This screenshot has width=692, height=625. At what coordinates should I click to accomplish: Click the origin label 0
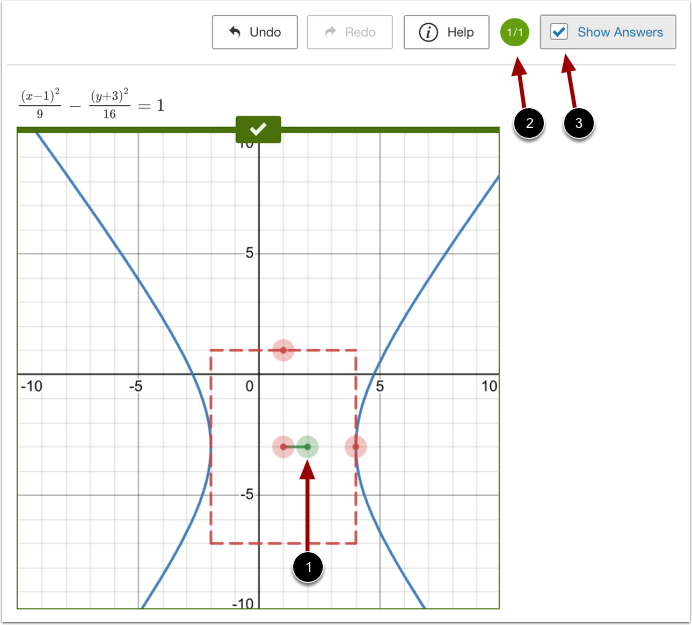[x=249, y=386]
